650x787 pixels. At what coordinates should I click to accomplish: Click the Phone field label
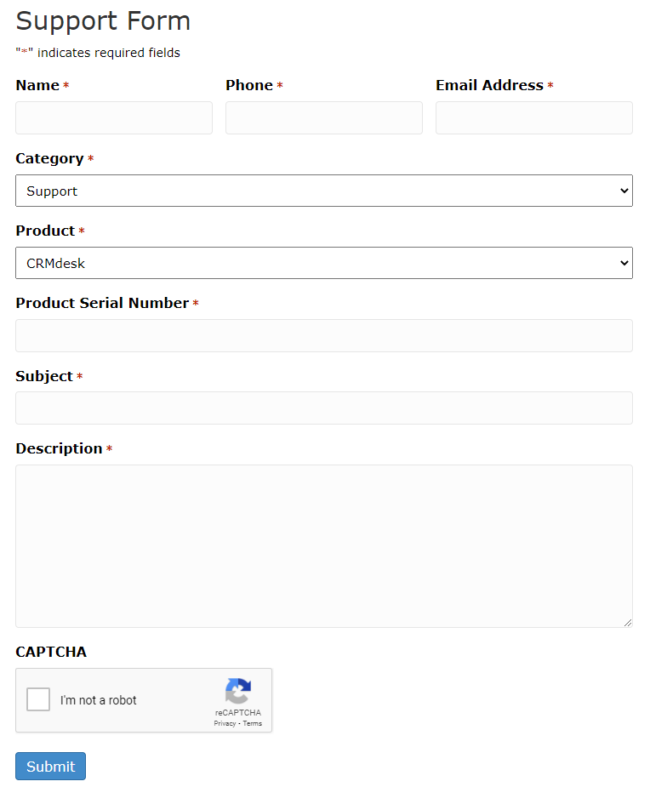click(249, 85)
